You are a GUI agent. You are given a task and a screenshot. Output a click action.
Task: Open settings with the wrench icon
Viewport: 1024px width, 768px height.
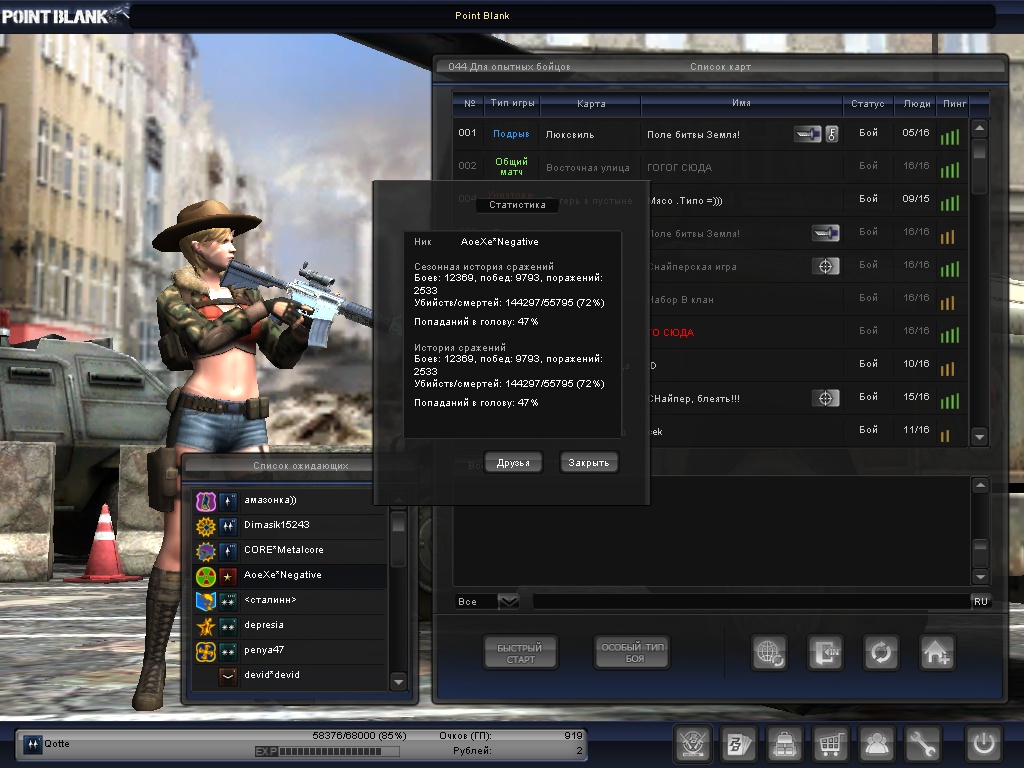click(923, 744)
